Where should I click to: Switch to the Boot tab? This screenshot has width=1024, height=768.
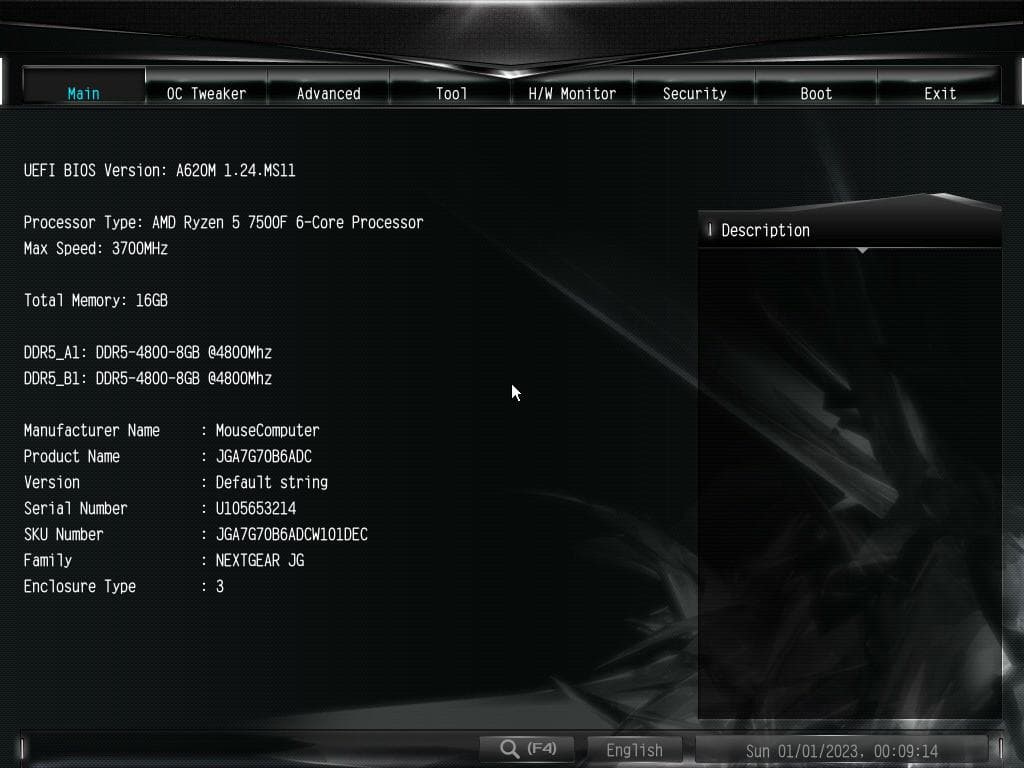(816, 86)
